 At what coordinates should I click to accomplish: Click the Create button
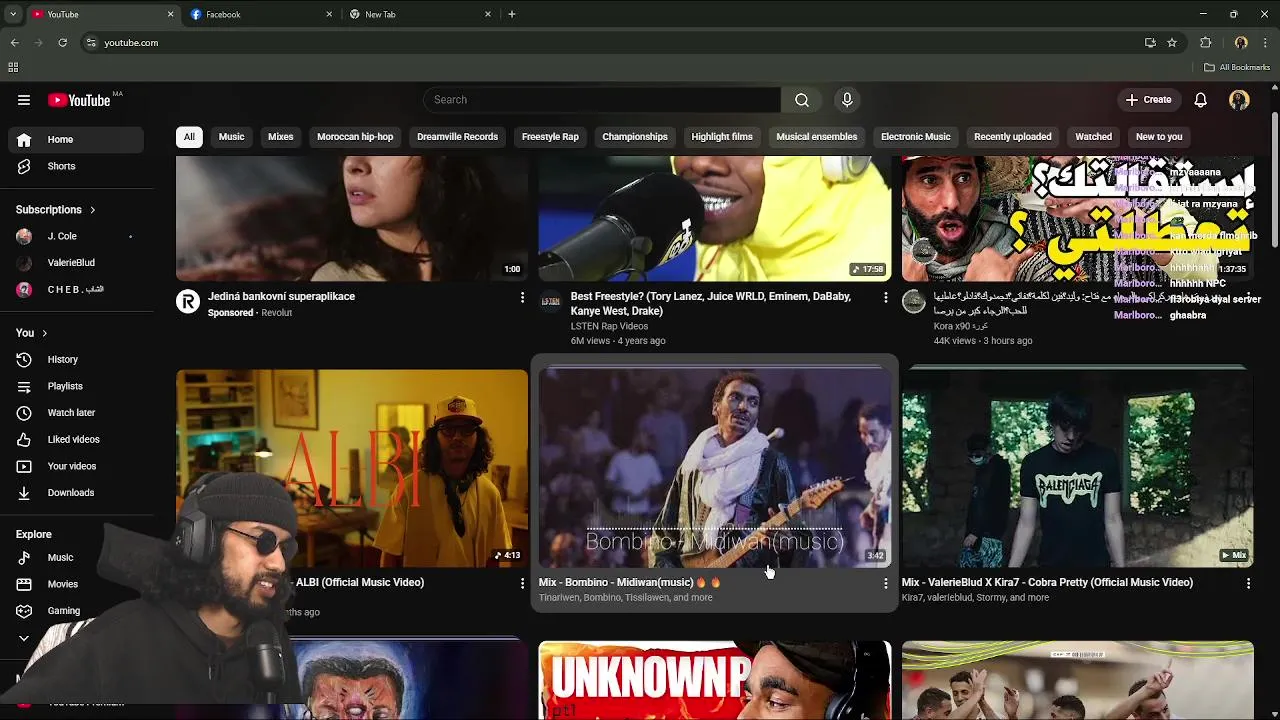pyautogui.click(x=1148, y=100)
